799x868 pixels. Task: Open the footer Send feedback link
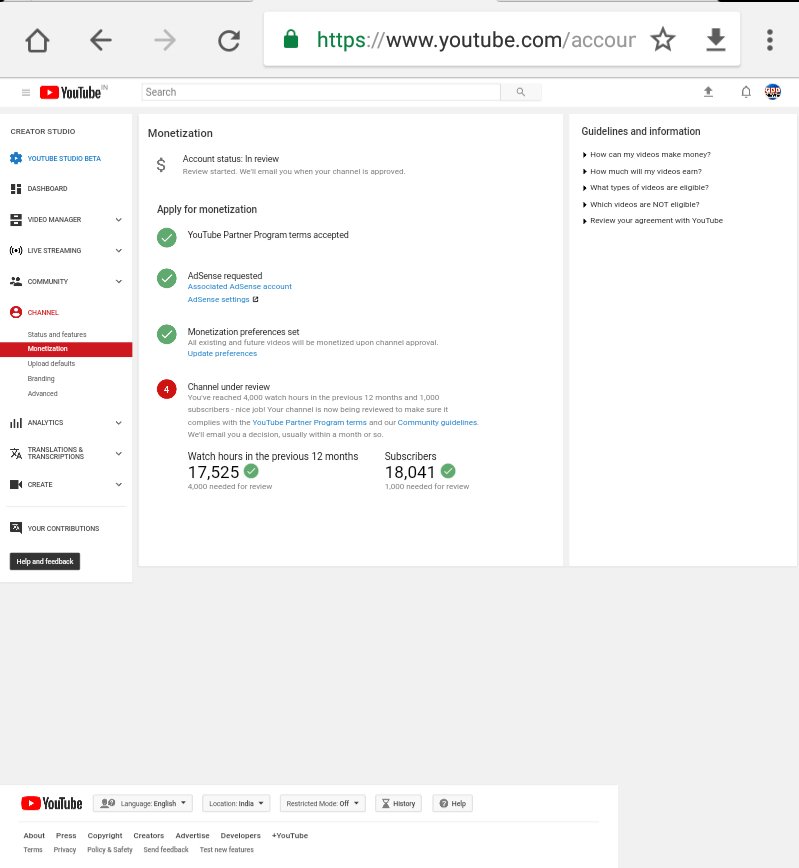point(166,850)
